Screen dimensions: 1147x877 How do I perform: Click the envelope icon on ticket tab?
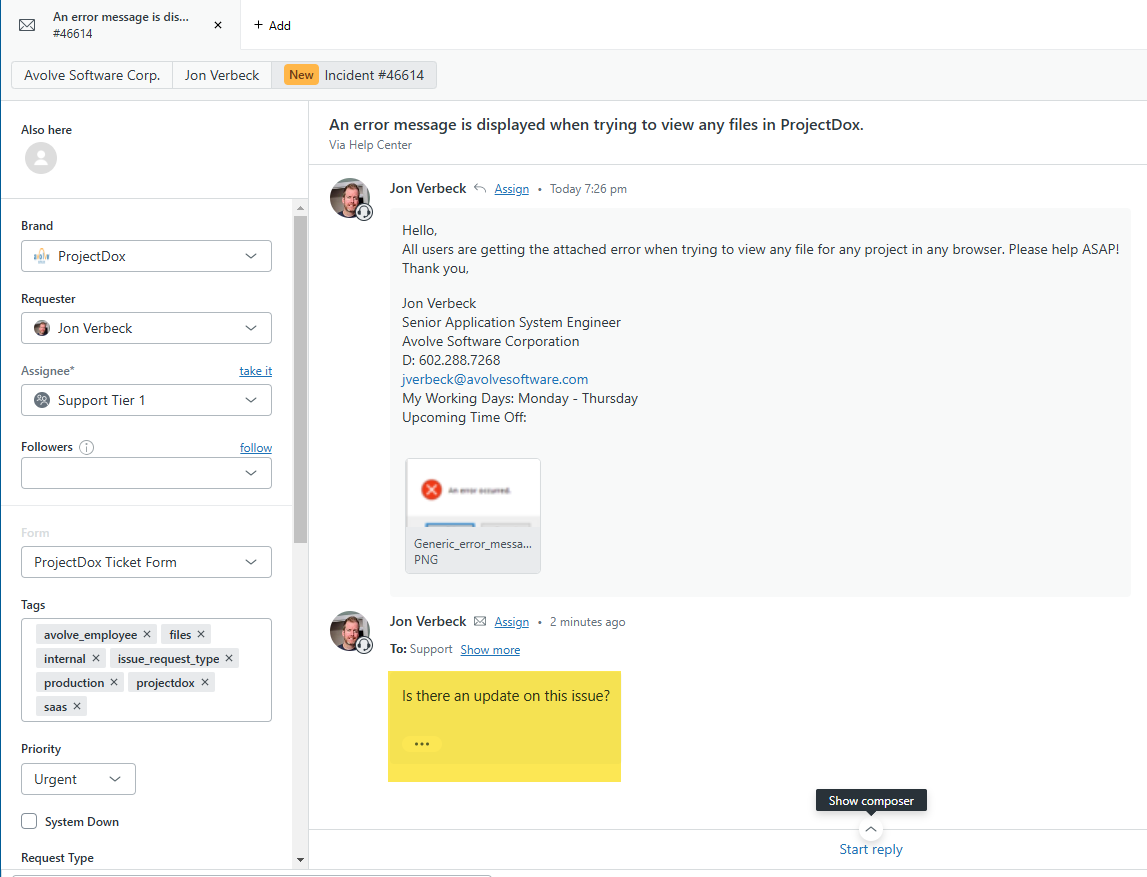(27, 25)
